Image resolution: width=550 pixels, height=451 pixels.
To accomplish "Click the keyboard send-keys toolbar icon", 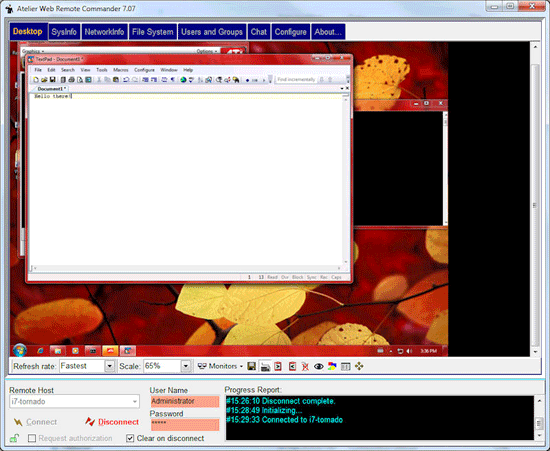I will point(266,367).
